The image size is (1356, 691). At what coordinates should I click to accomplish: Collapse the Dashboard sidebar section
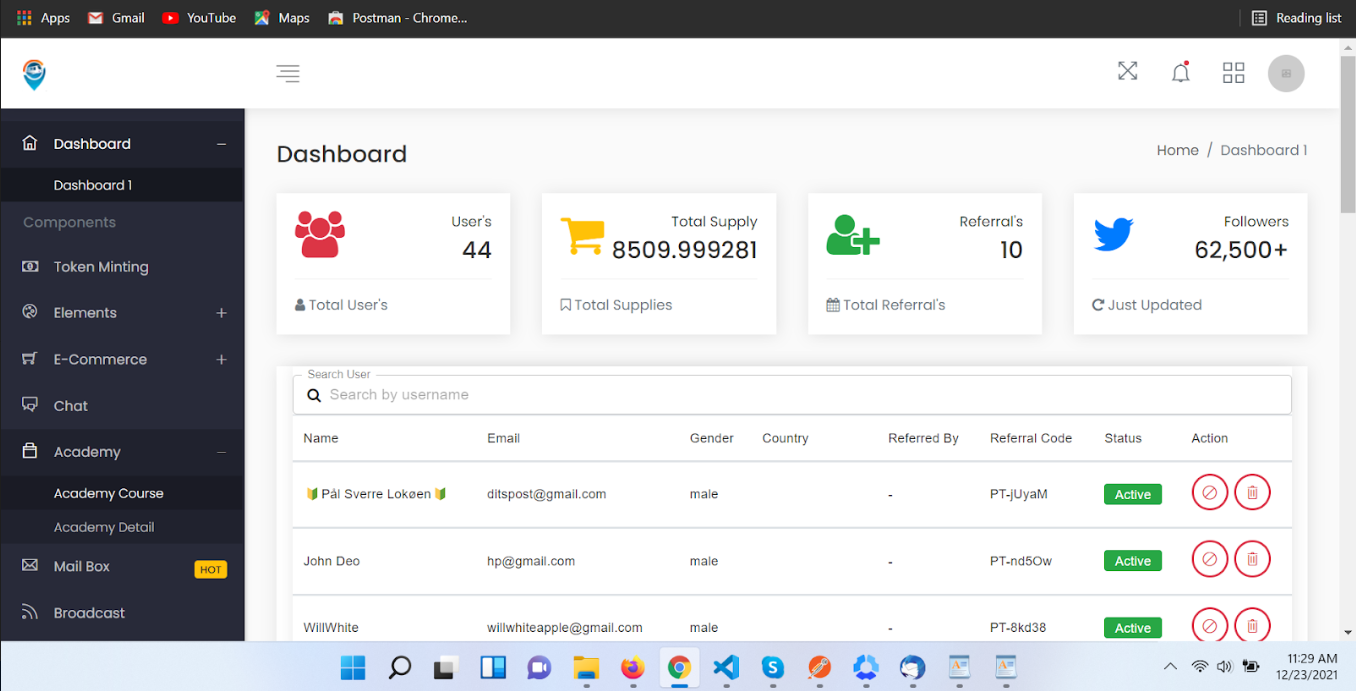tap(222, 144)
